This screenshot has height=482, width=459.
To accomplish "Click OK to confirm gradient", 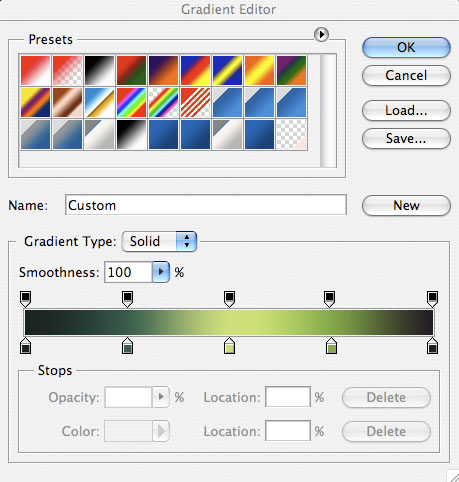I will (406, 47).
